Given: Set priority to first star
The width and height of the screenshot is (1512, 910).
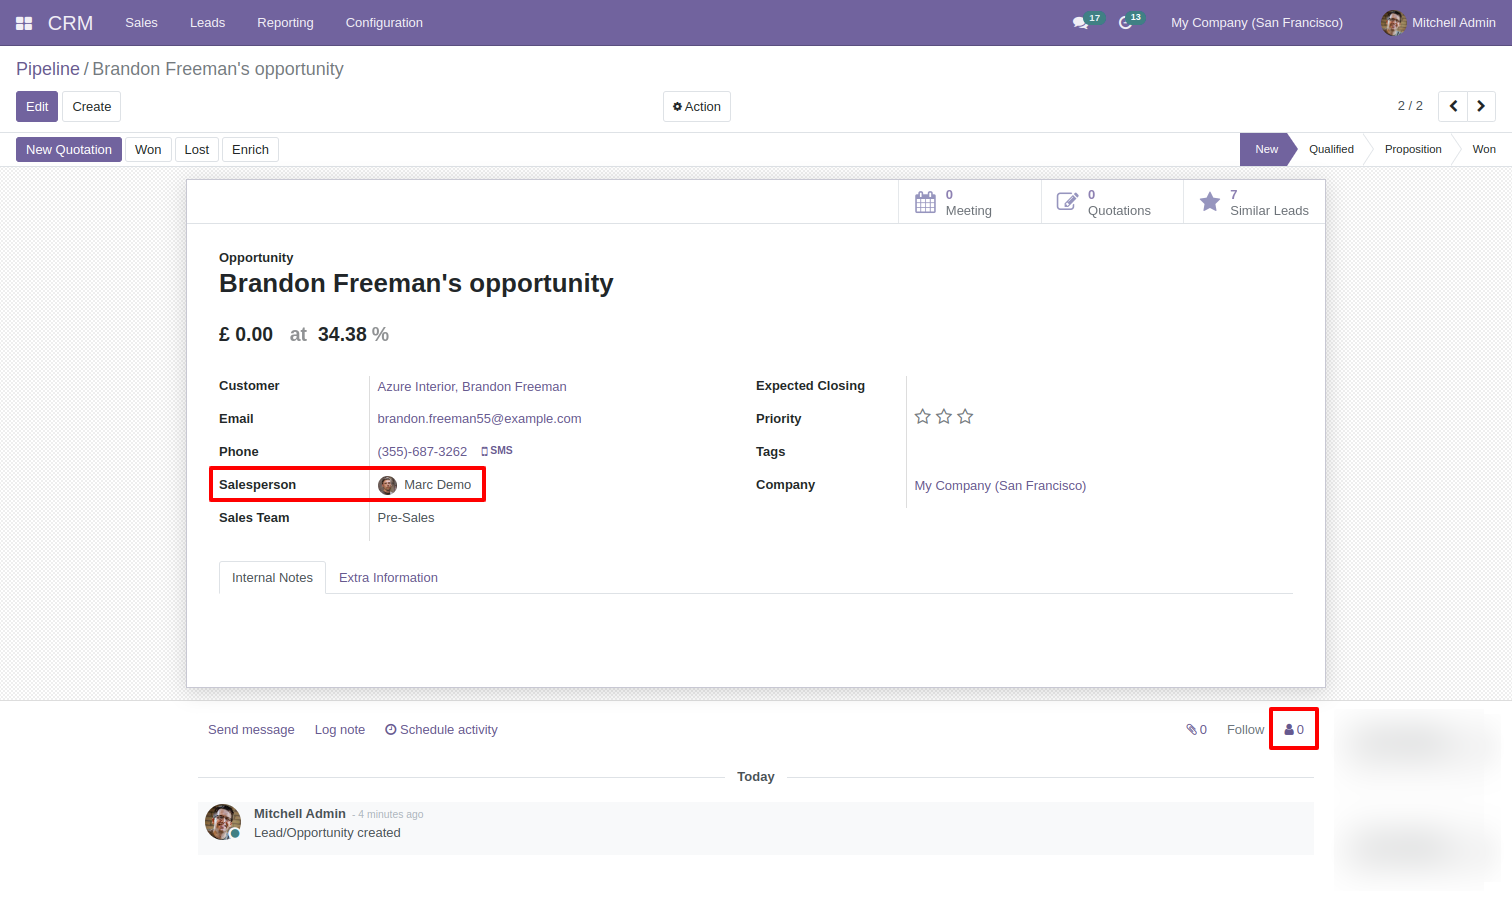Looking at the screenshot, I should (x=923, y=416).
